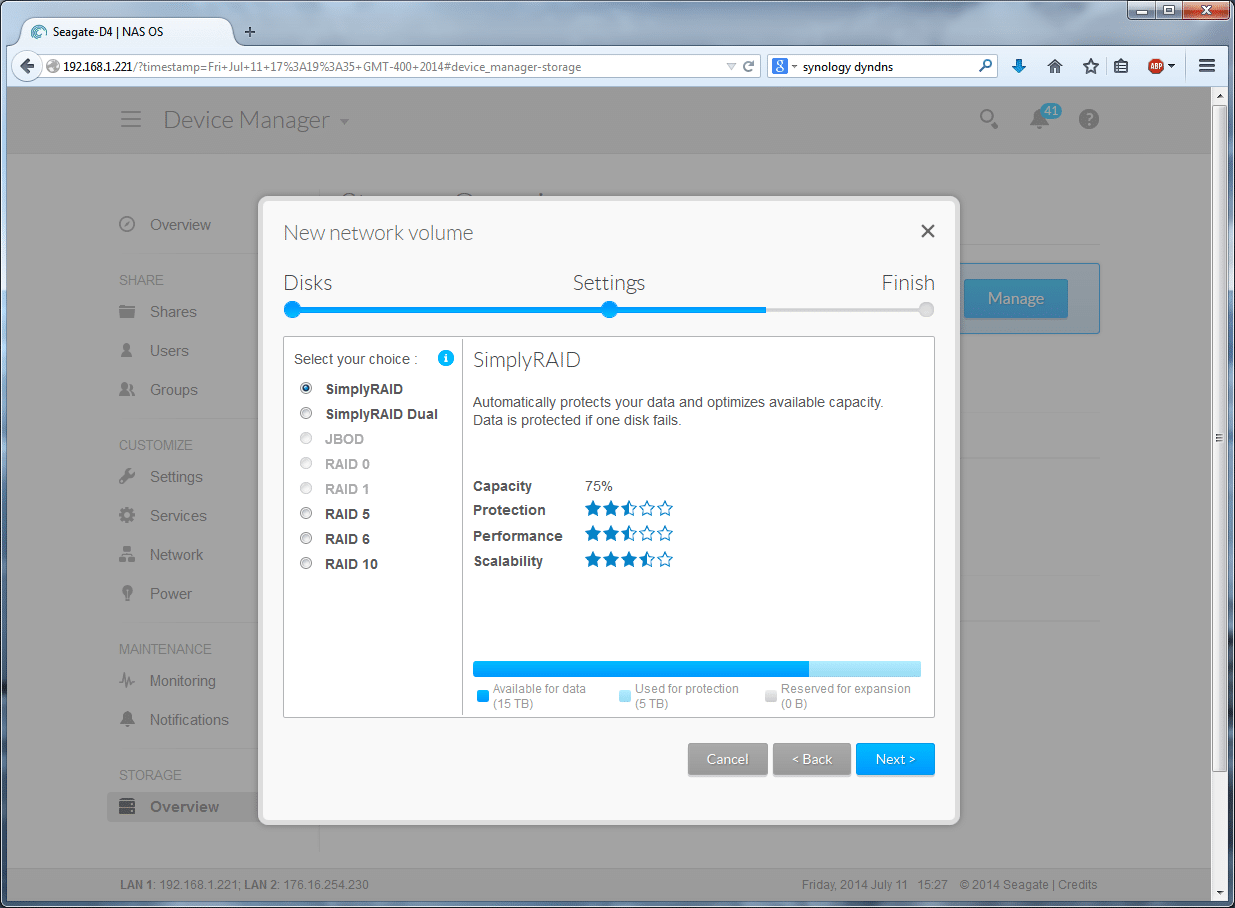Screen dimensions: 1235x908
Task: Click the Power lightbulb icon
Action: pyautogui.click(x=127, y=594)
